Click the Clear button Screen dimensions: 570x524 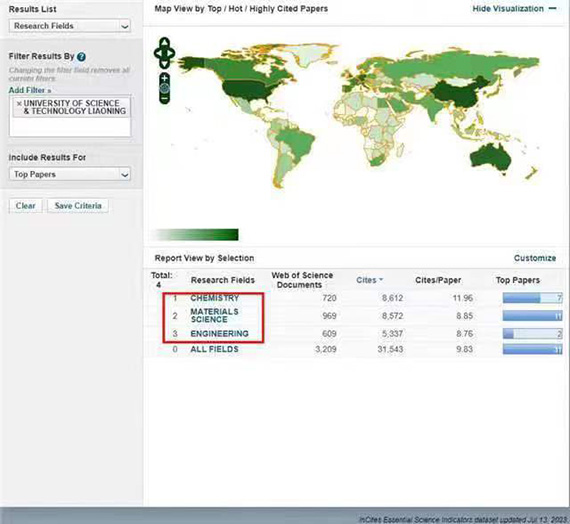pyautogui.click(x=25, y=205)
